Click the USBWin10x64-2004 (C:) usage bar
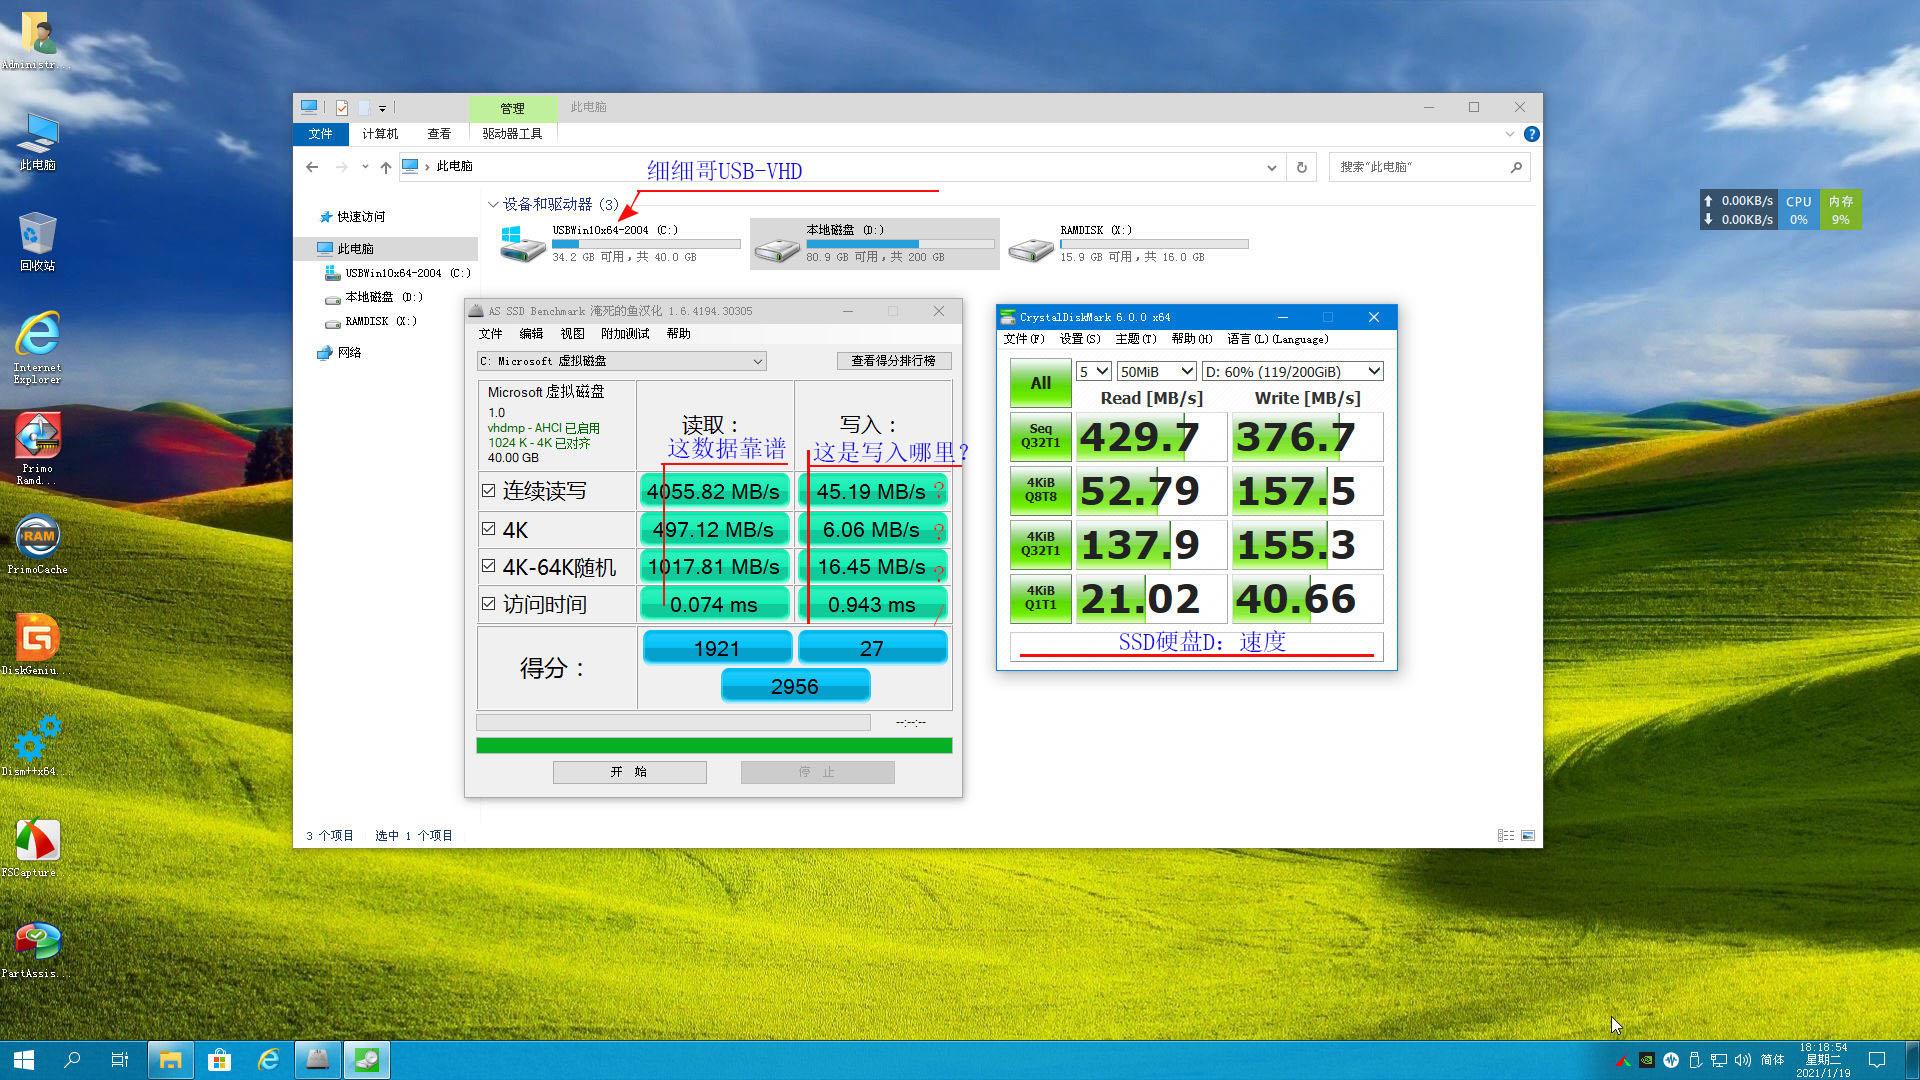The width and height of the screenshot is (1920, 1080). [646, 244]
